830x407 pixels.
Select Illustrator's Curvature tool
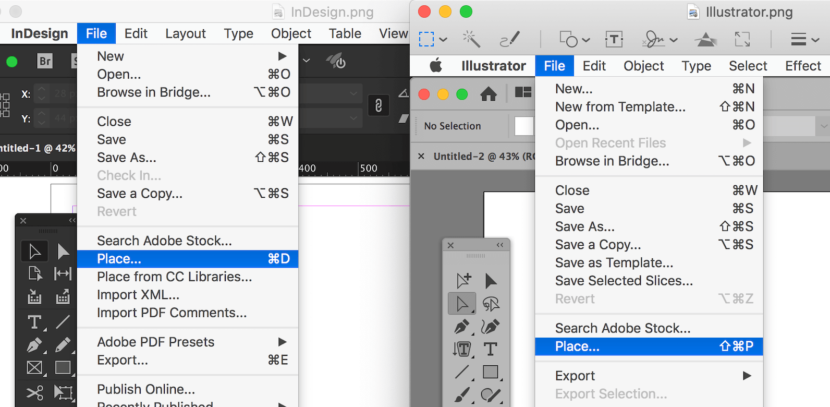pos(490,327)
